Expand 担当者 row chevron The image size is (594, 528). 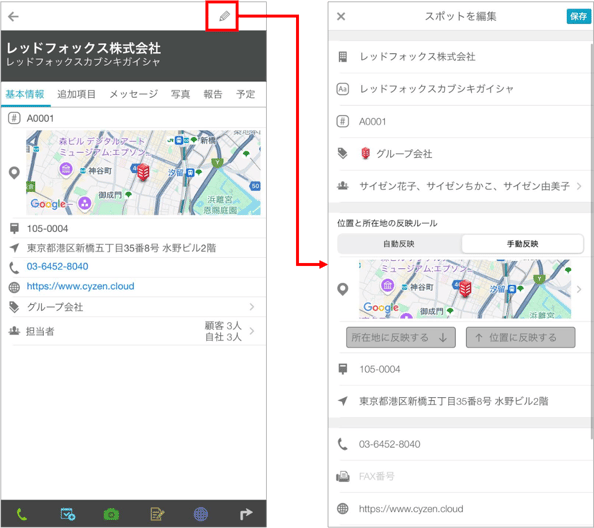[252, 331]
